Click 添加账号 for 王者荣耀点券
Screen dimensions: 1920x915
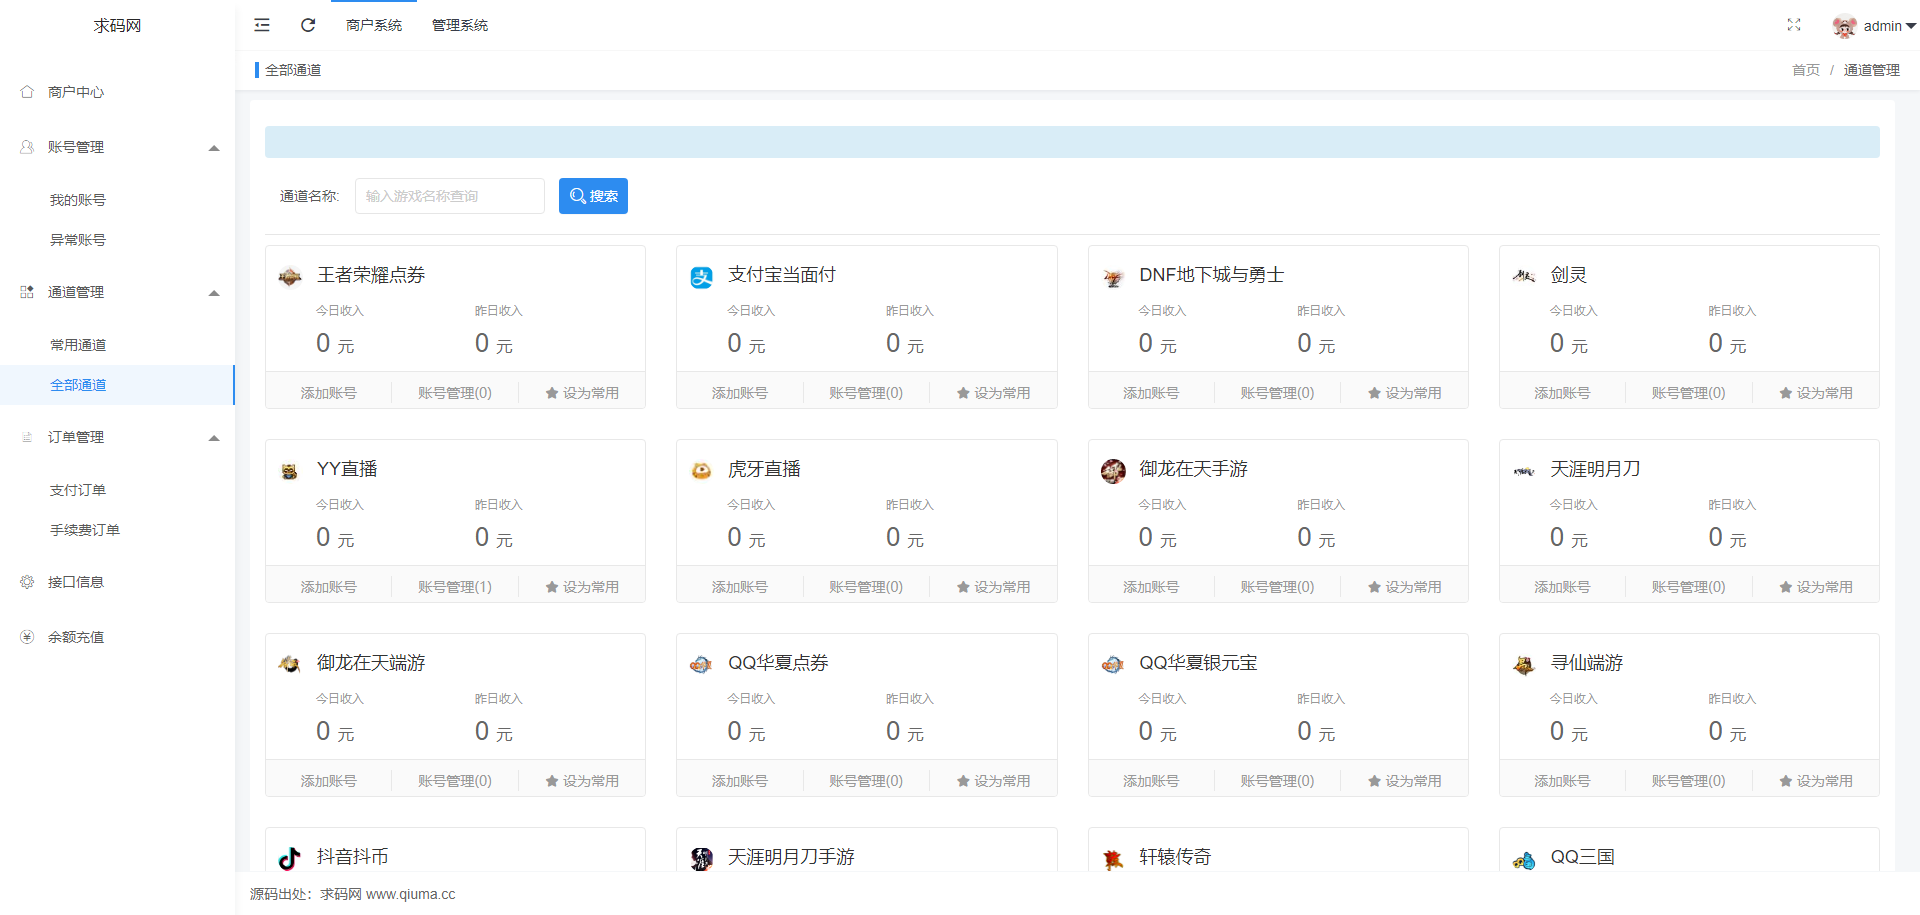[x=328, y=393]
